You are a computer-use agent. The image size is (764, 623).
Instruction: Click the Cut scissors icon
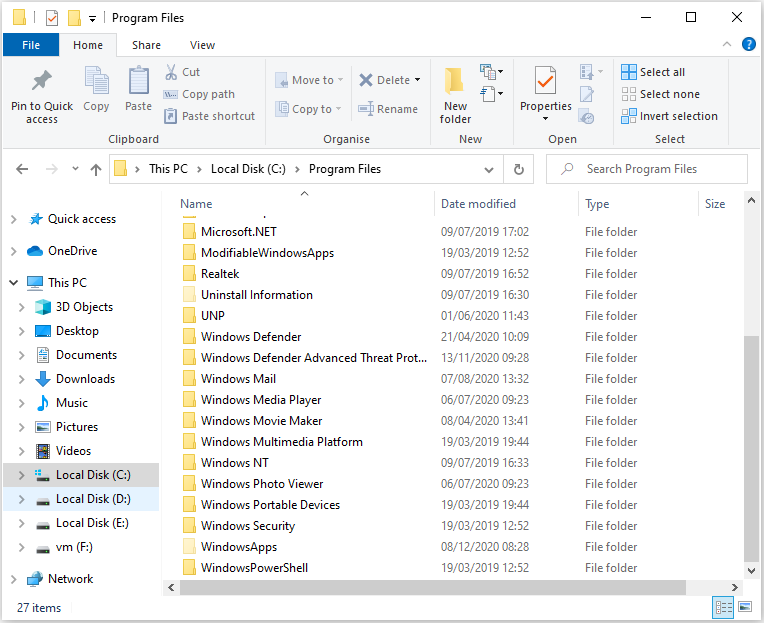[x=171, y=72]
